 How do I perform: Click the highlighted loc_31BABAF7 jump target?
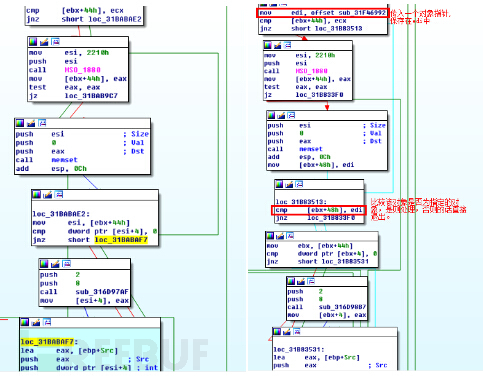coord(121,240)
